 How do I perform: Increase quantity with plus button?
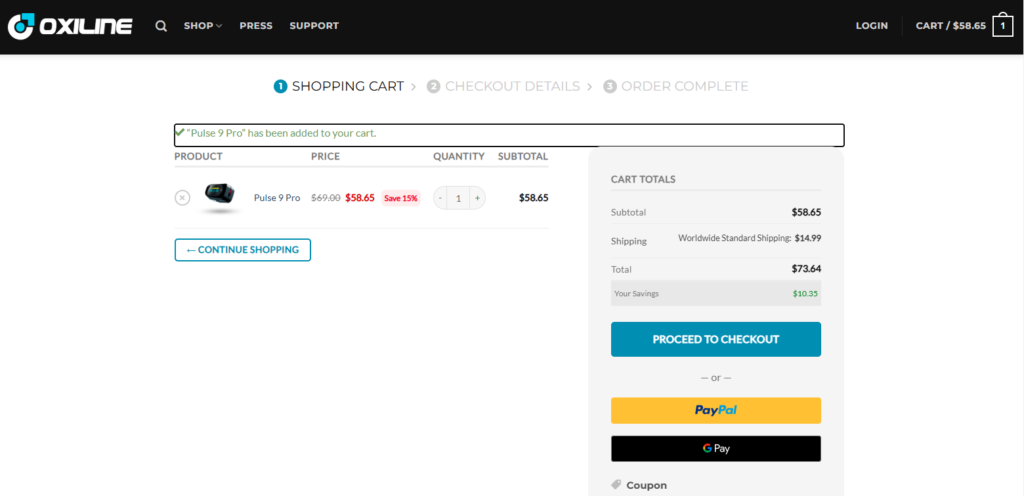(477, 198)
